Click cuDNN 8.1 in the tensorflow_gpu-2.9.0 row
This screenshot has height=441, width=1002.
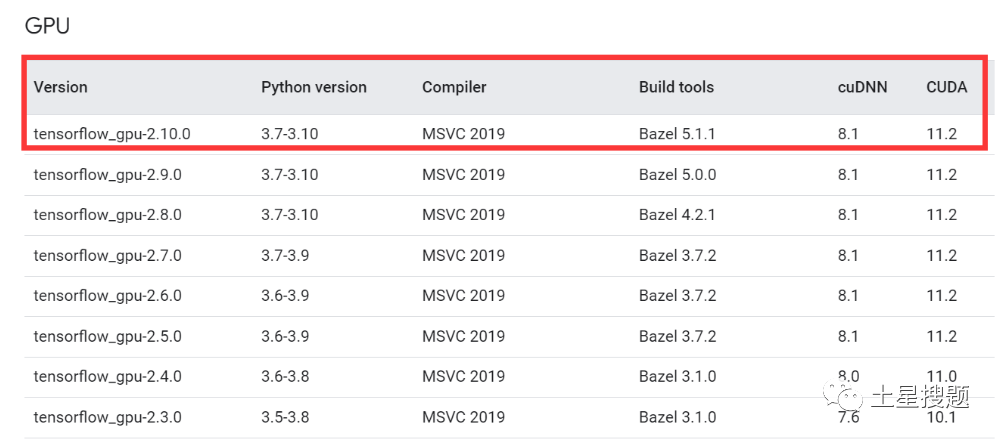pos(848,174)
